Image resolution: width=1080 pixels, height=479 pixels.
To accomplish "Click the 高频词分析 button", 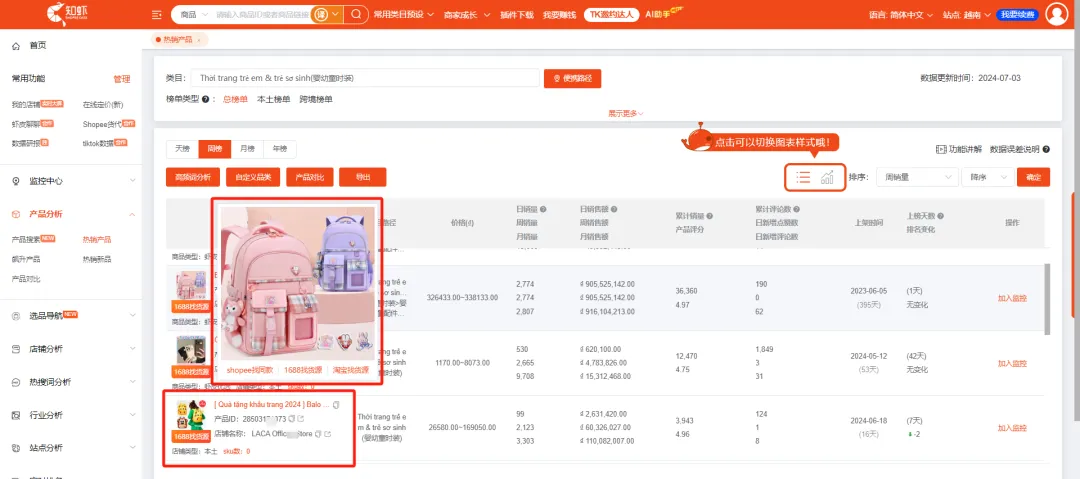I will click(193, 177).
